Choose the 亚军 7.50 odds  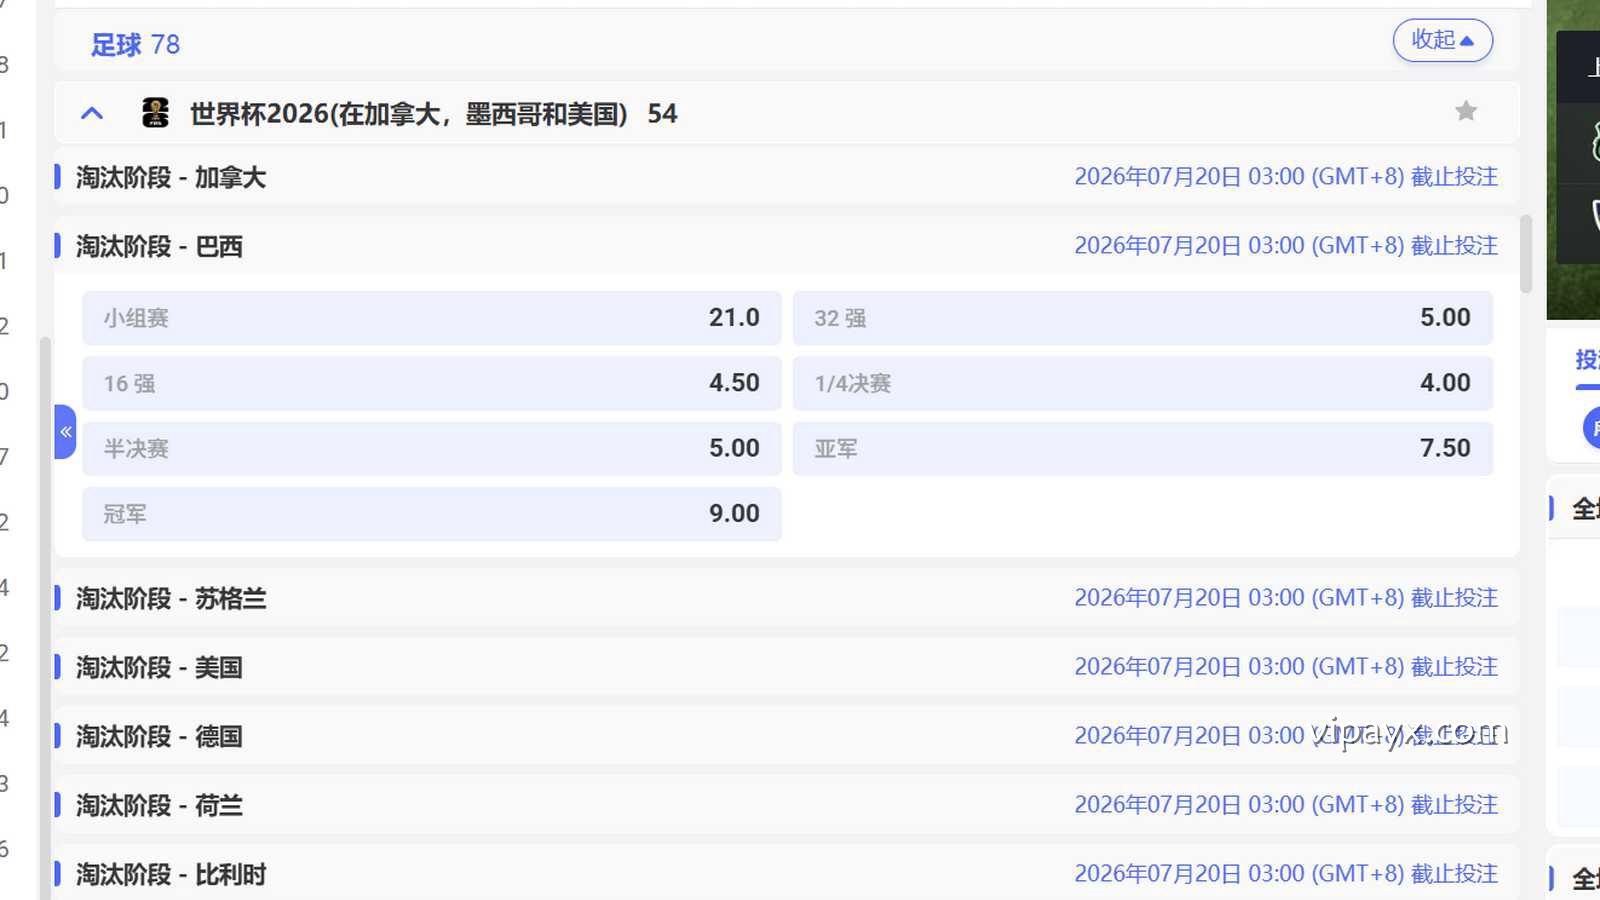click(1142, 448)
